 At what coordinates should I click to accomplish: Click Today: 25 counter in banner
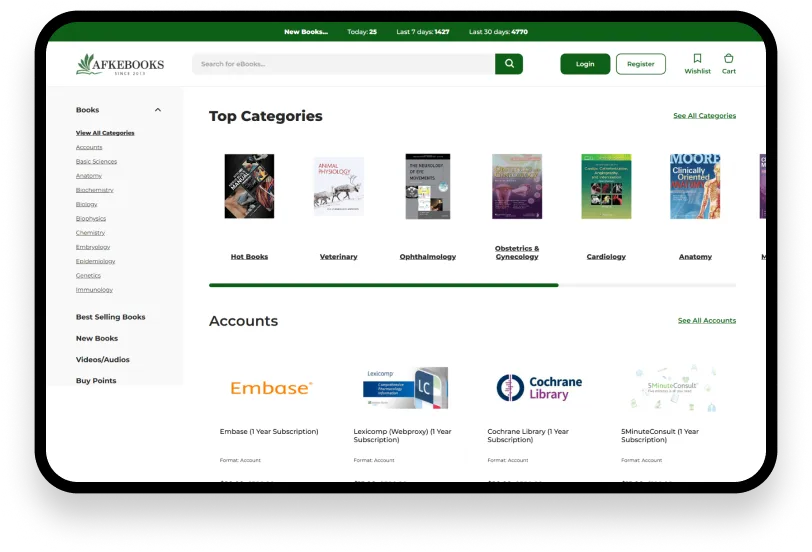(362, 32)
